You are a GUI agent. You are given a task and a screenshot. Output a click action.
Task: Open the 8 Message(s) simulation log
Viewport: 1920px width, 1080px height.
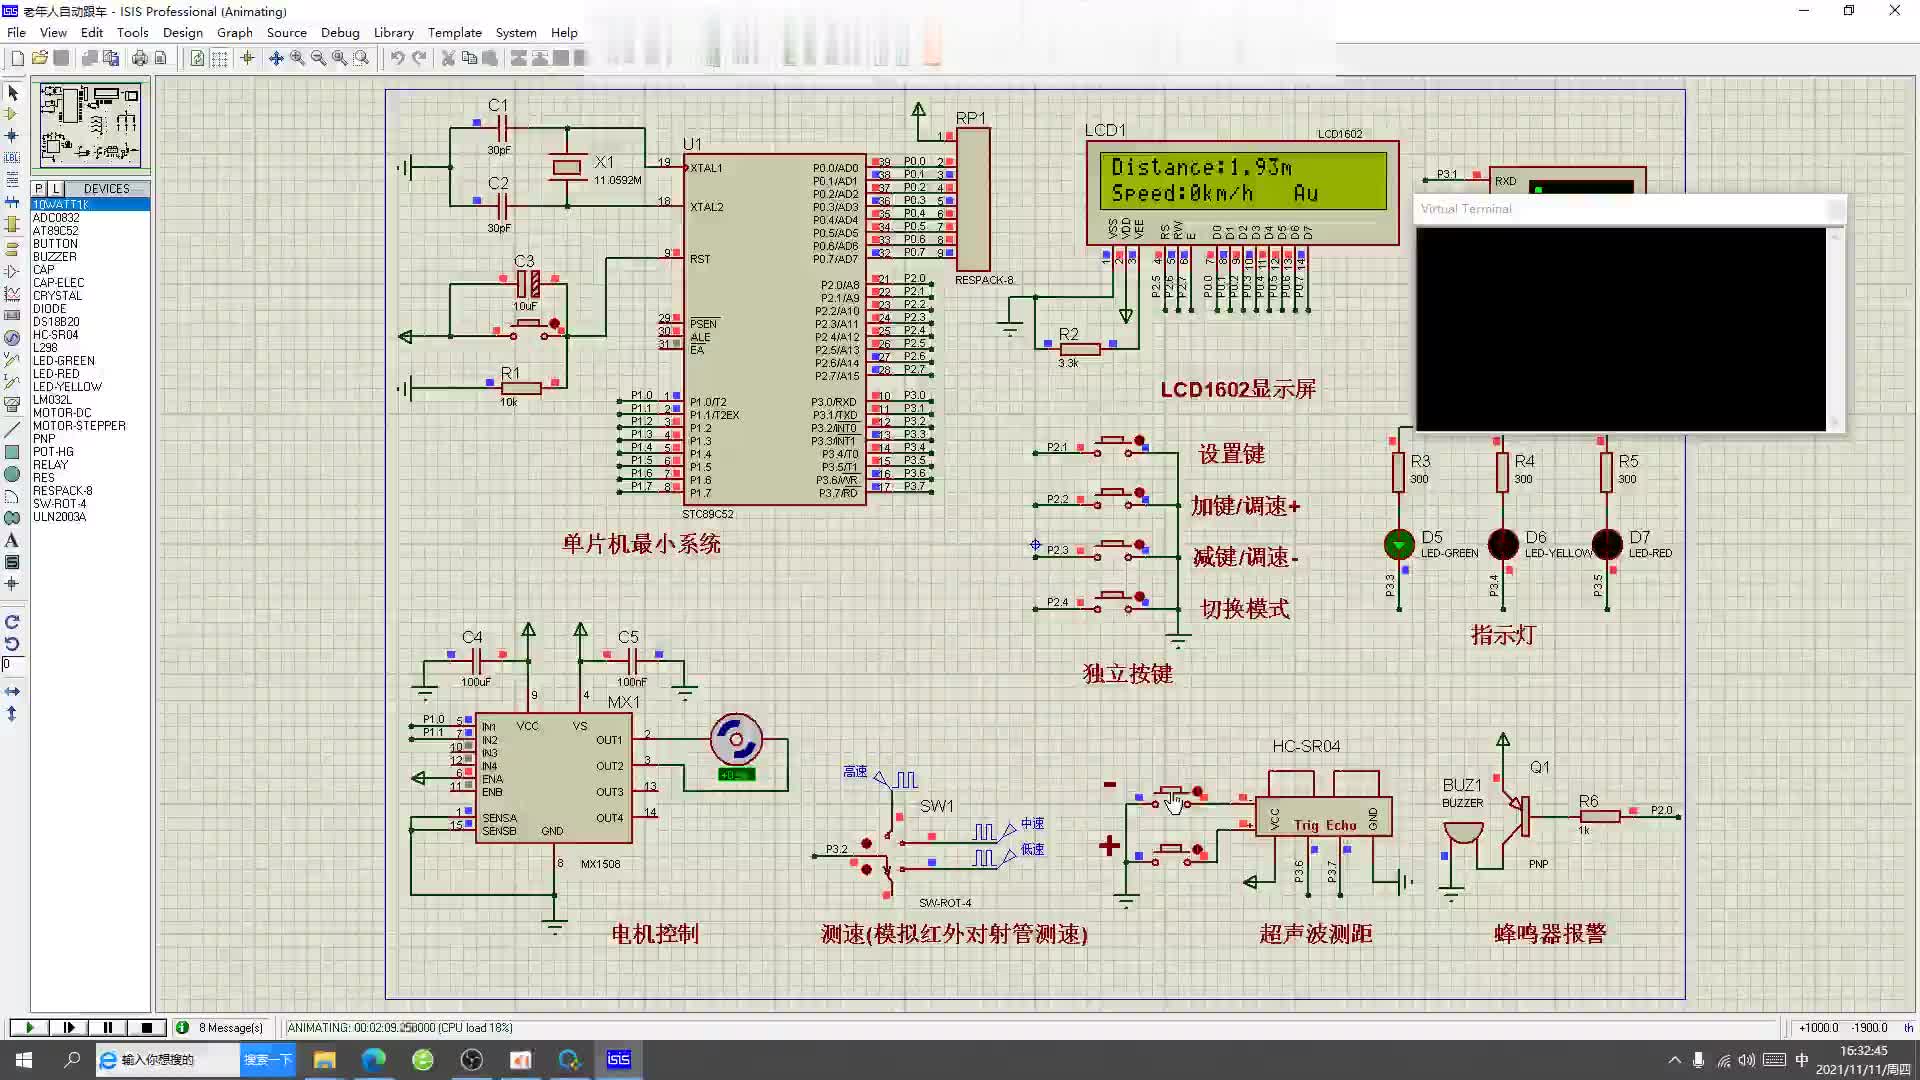coord(220,1027)
